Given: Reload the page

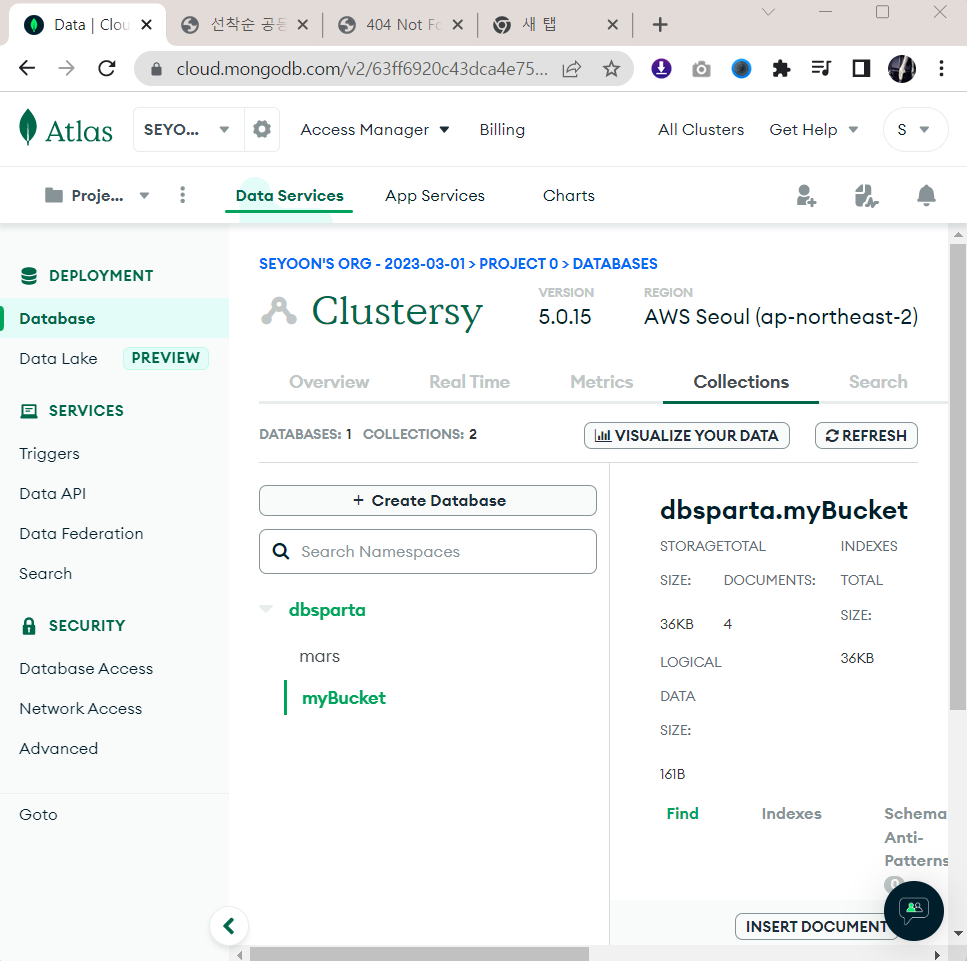Looking at the screenshot, I should (107, 68).
